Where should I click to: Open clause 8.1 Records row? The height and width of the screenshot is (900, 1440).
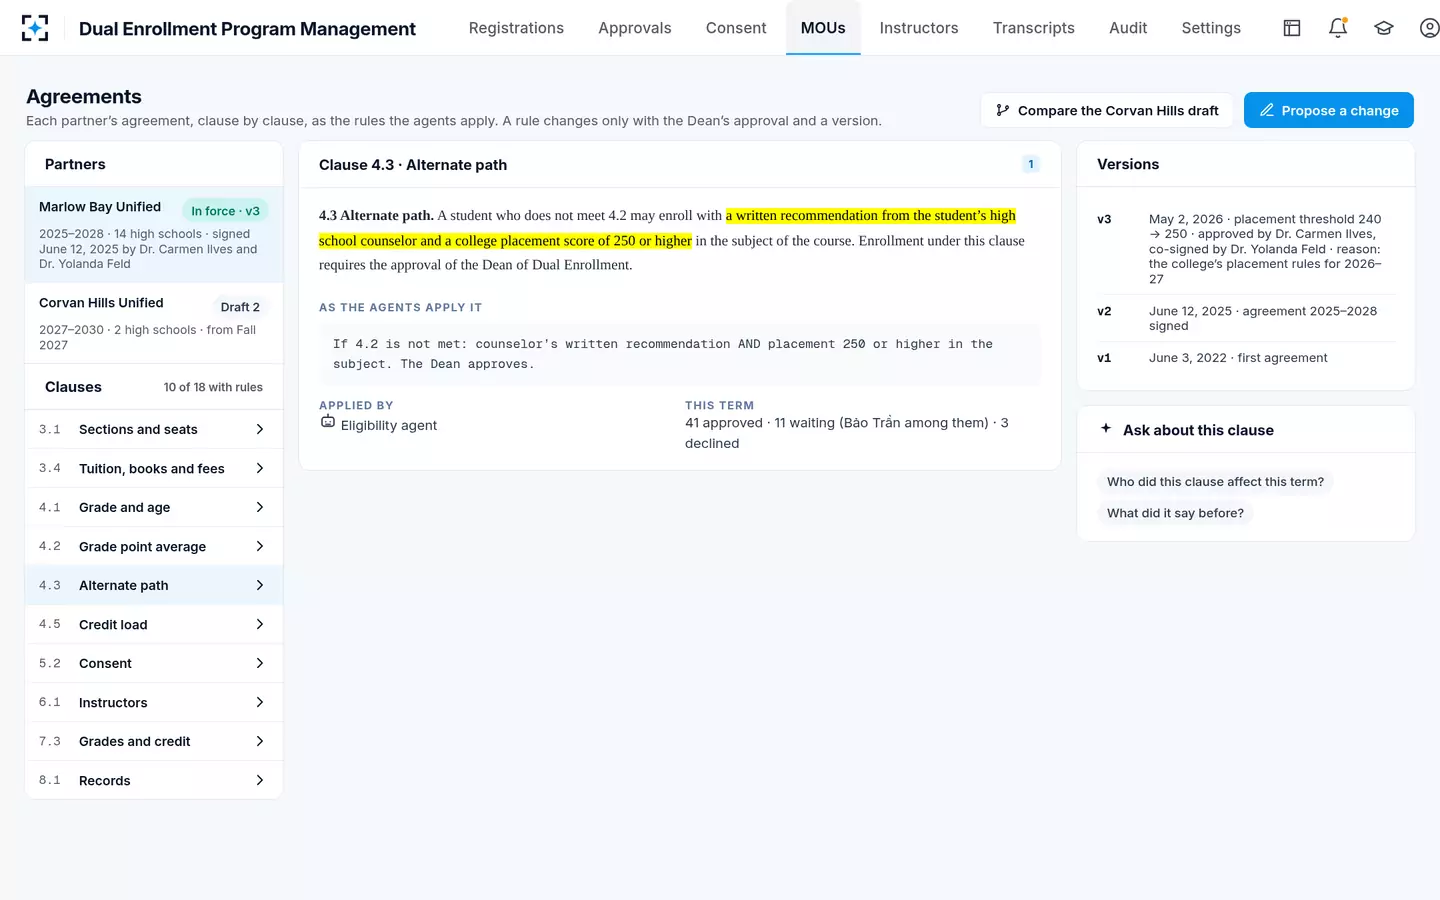154,780
